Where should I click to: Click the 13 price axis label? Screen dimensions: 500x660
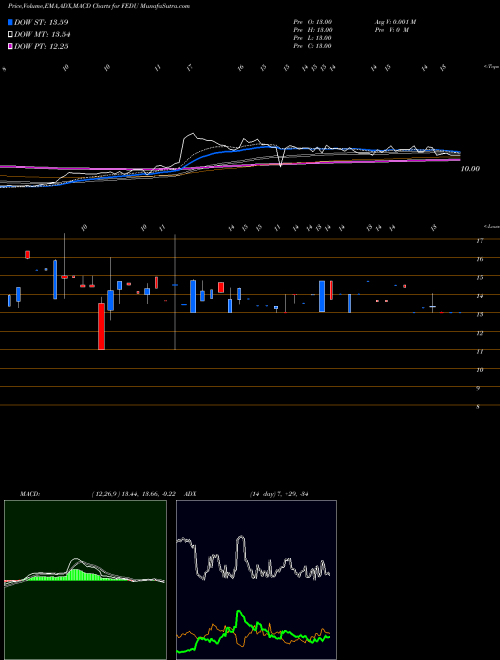coord(479,314)
